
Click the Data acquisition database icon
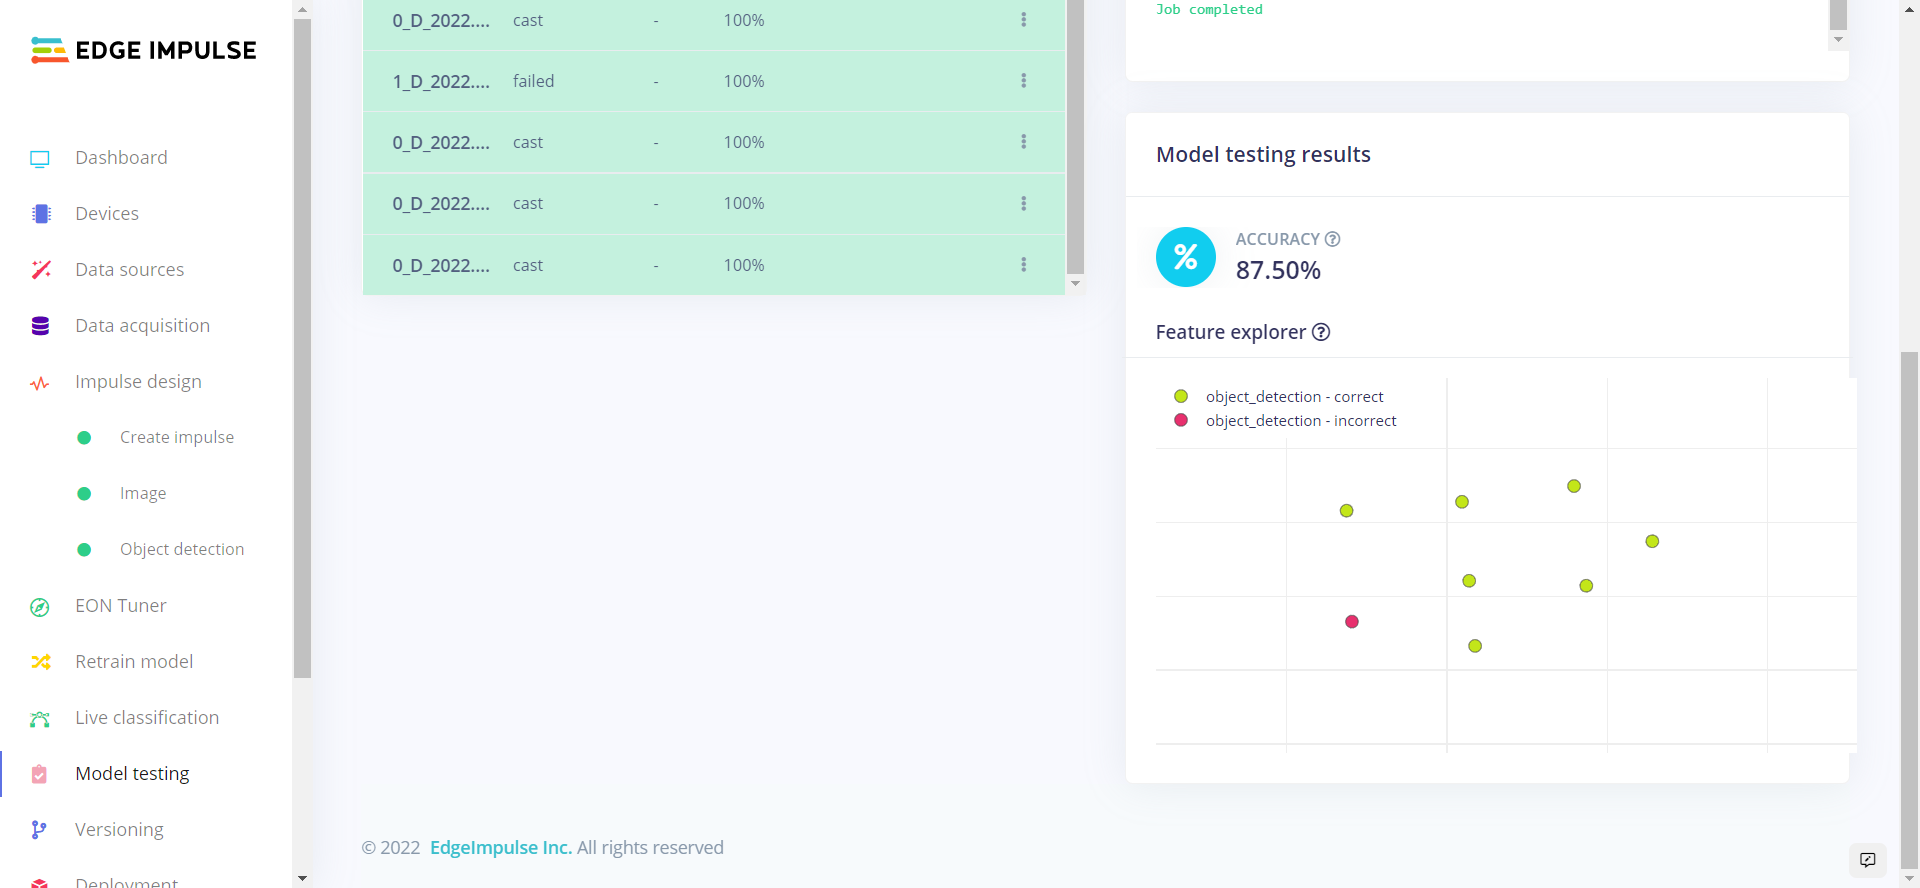40,326
